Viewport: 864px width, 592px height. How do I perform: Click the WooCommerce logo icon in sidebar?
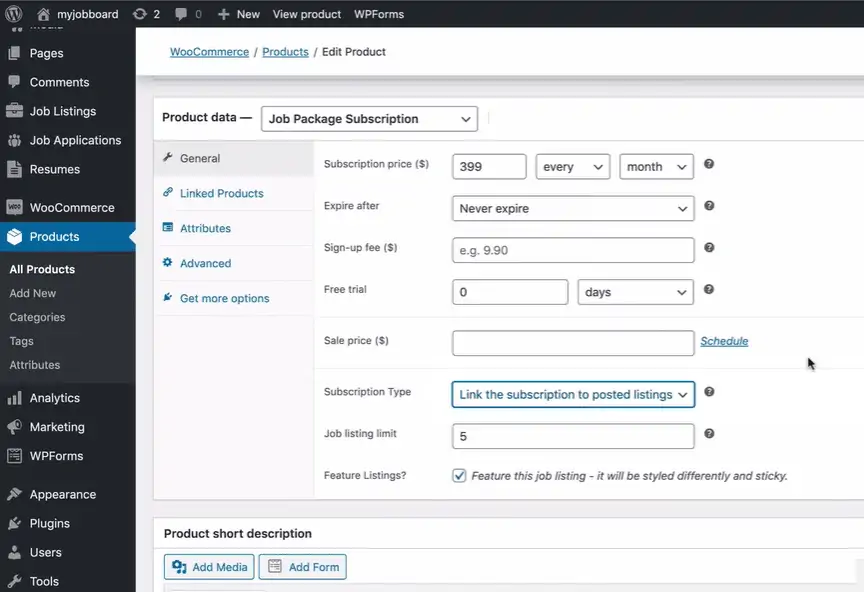(x=14, y=207)
